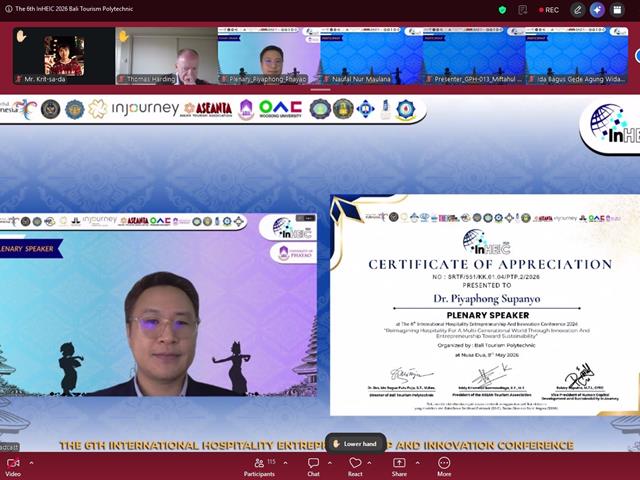Expand the arrow next to React

[x=369, y=463]
